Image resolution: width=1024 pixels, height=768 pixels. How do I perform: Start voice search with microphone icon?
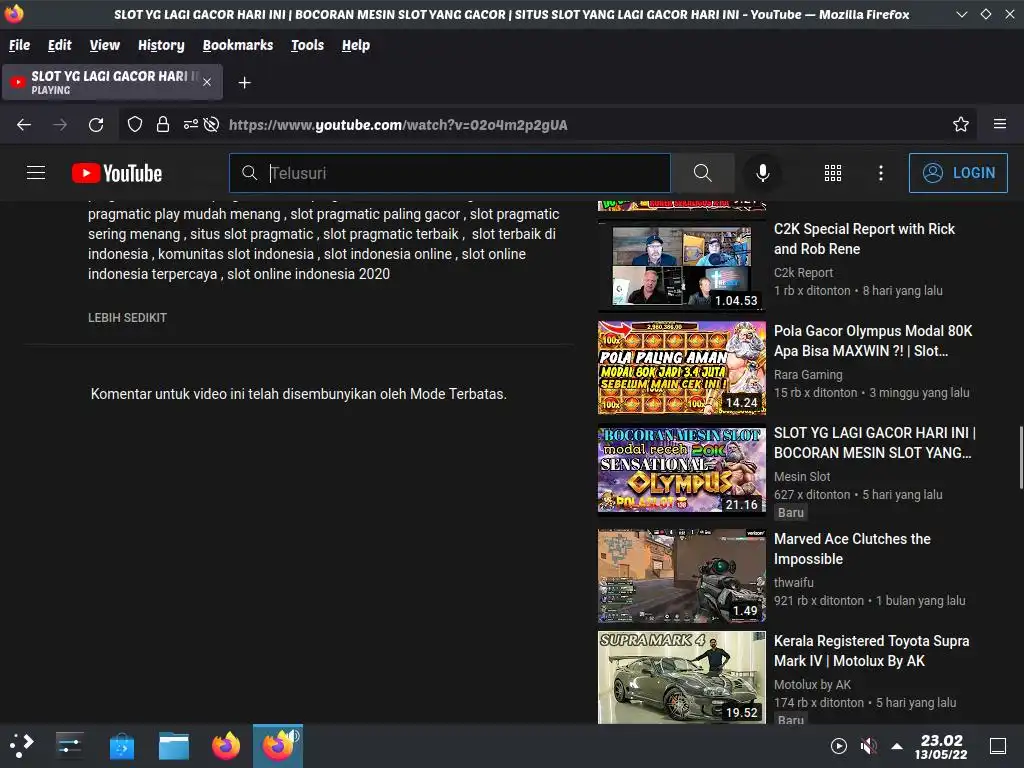pyautogui.click(x=762, y=173)
